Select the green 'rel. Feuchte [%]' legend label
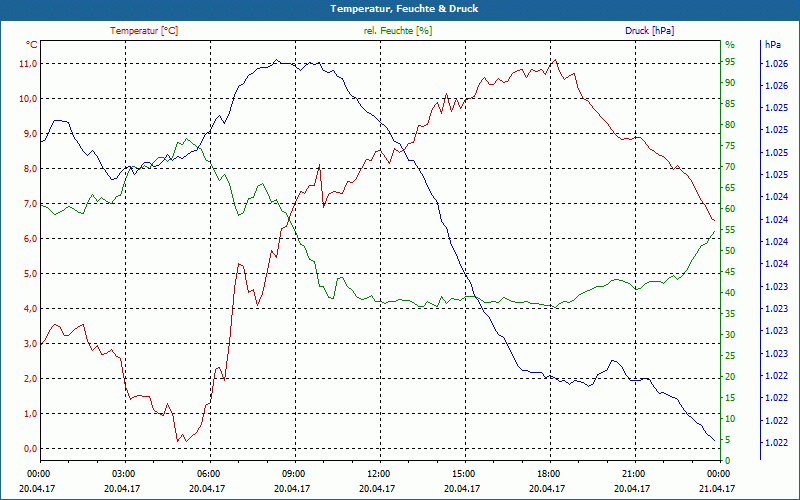The height and width of the screenshot is (500, 800). (x=397, y=31)
